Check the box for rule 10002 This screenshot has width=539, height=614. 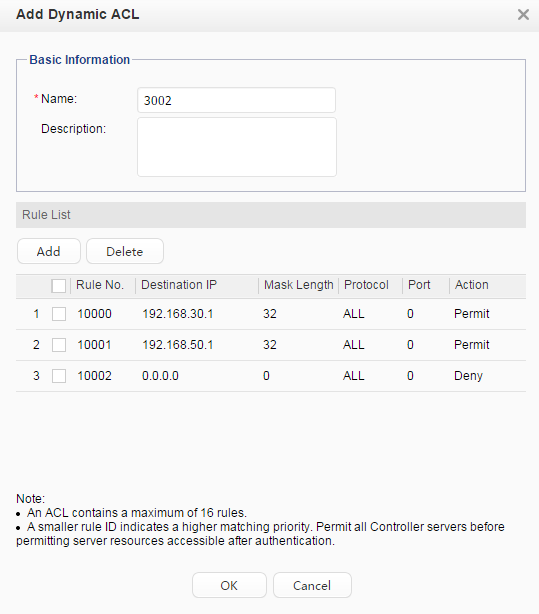pos(59,376)
